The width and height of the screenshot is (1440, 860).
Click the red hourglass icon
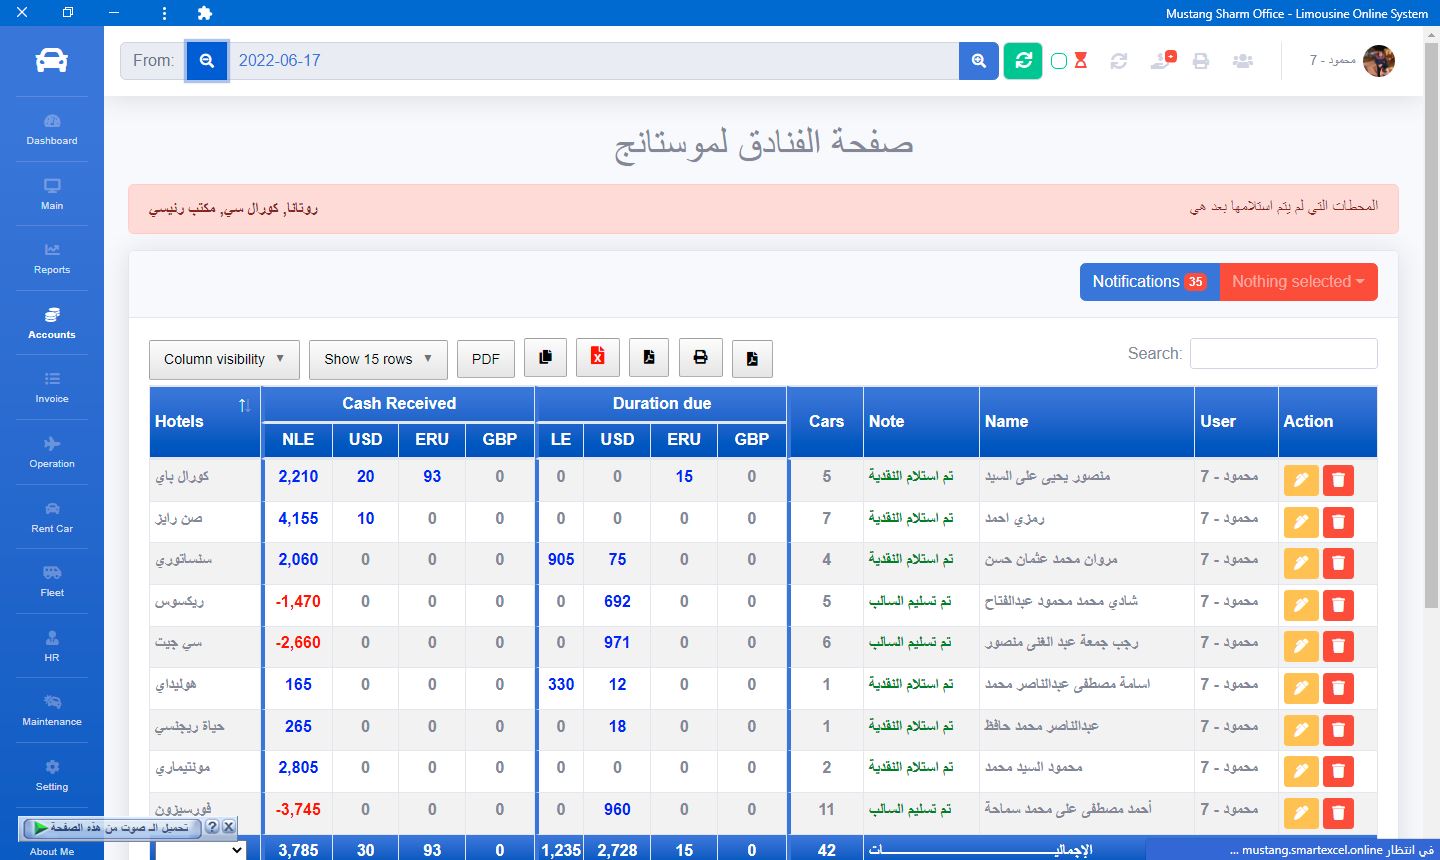(x=1081, y=61)
